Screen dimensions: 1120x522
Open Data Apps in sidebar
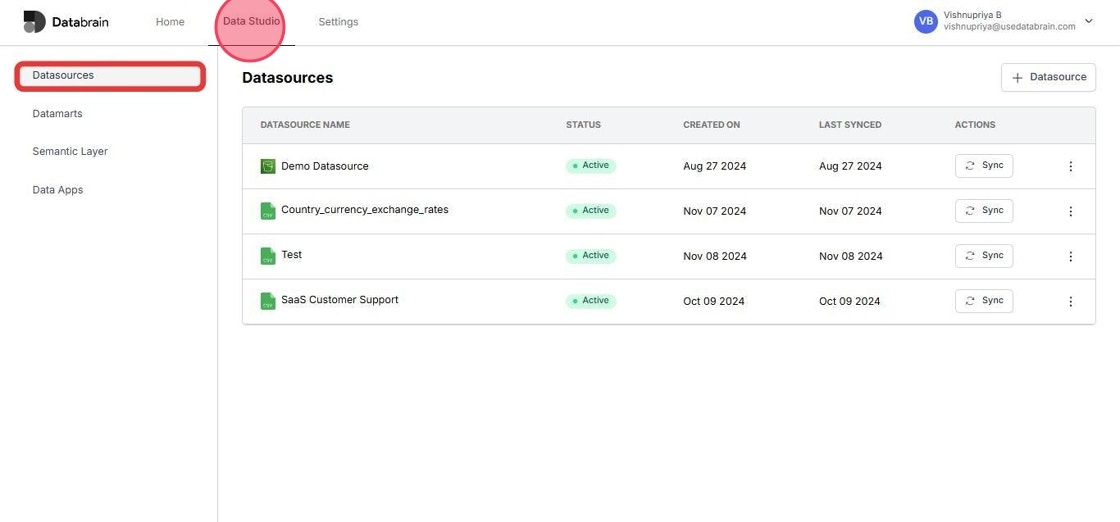pos(58,190)
